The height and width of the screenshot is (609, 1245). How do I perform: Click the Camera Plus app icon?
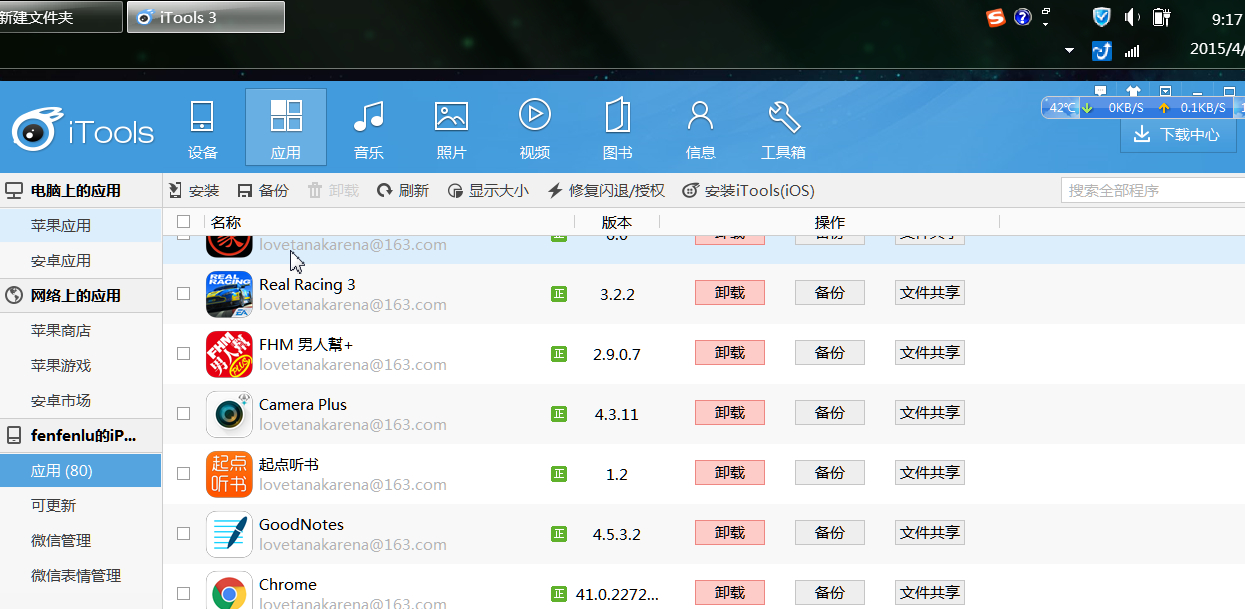click(229, 414)
